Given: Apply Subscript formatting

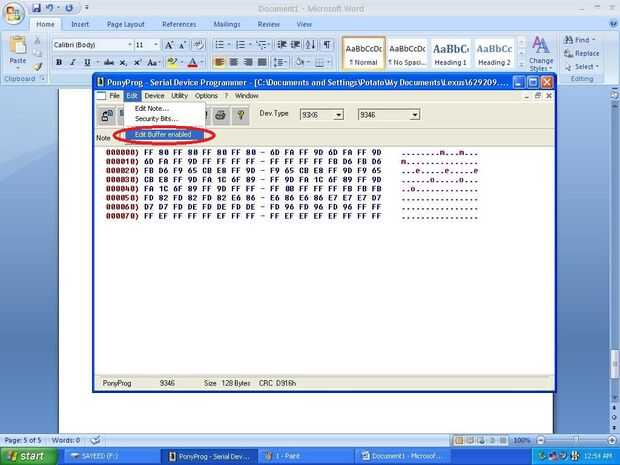Looking at the screenshot, I should 123,62.
